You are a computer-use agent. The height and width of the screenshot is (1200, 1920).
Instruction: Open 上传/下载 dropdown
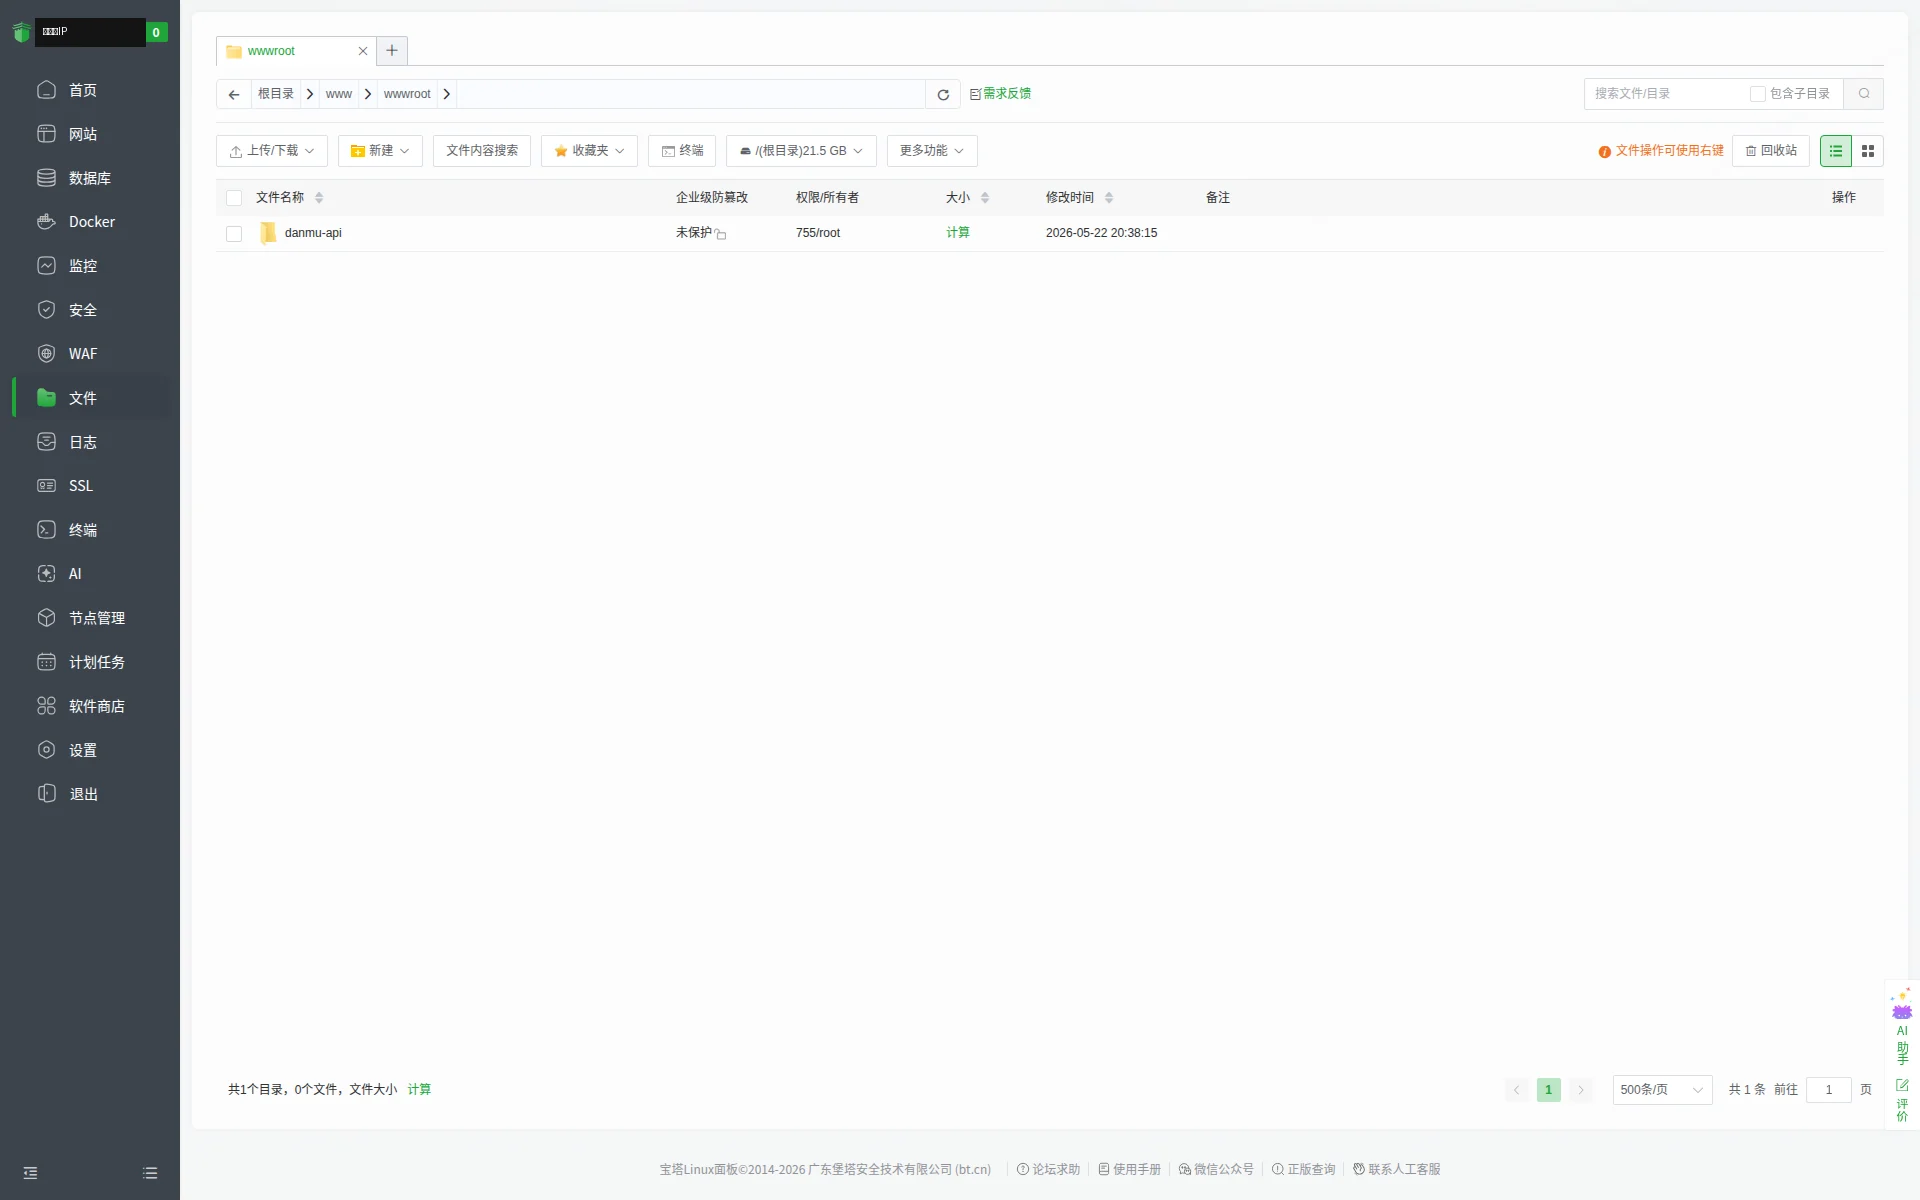point(272,151)
